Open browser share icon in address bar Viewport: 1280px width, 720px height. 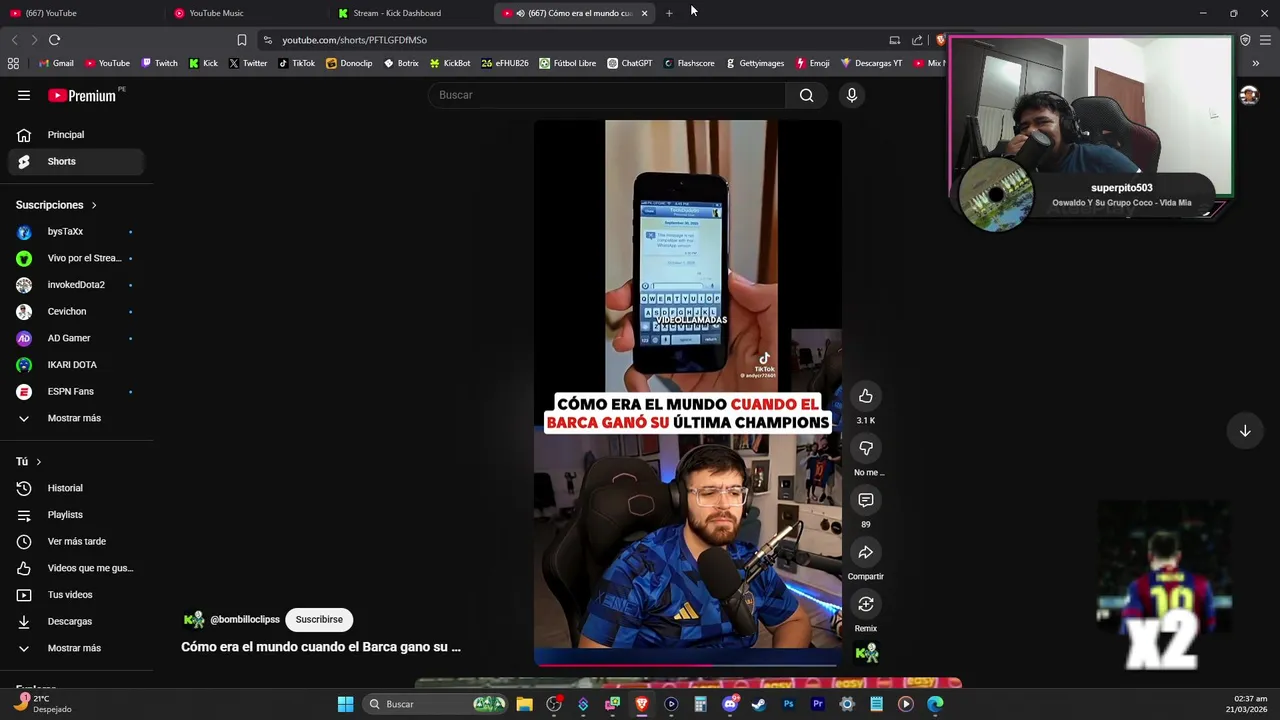pos(917,40)
